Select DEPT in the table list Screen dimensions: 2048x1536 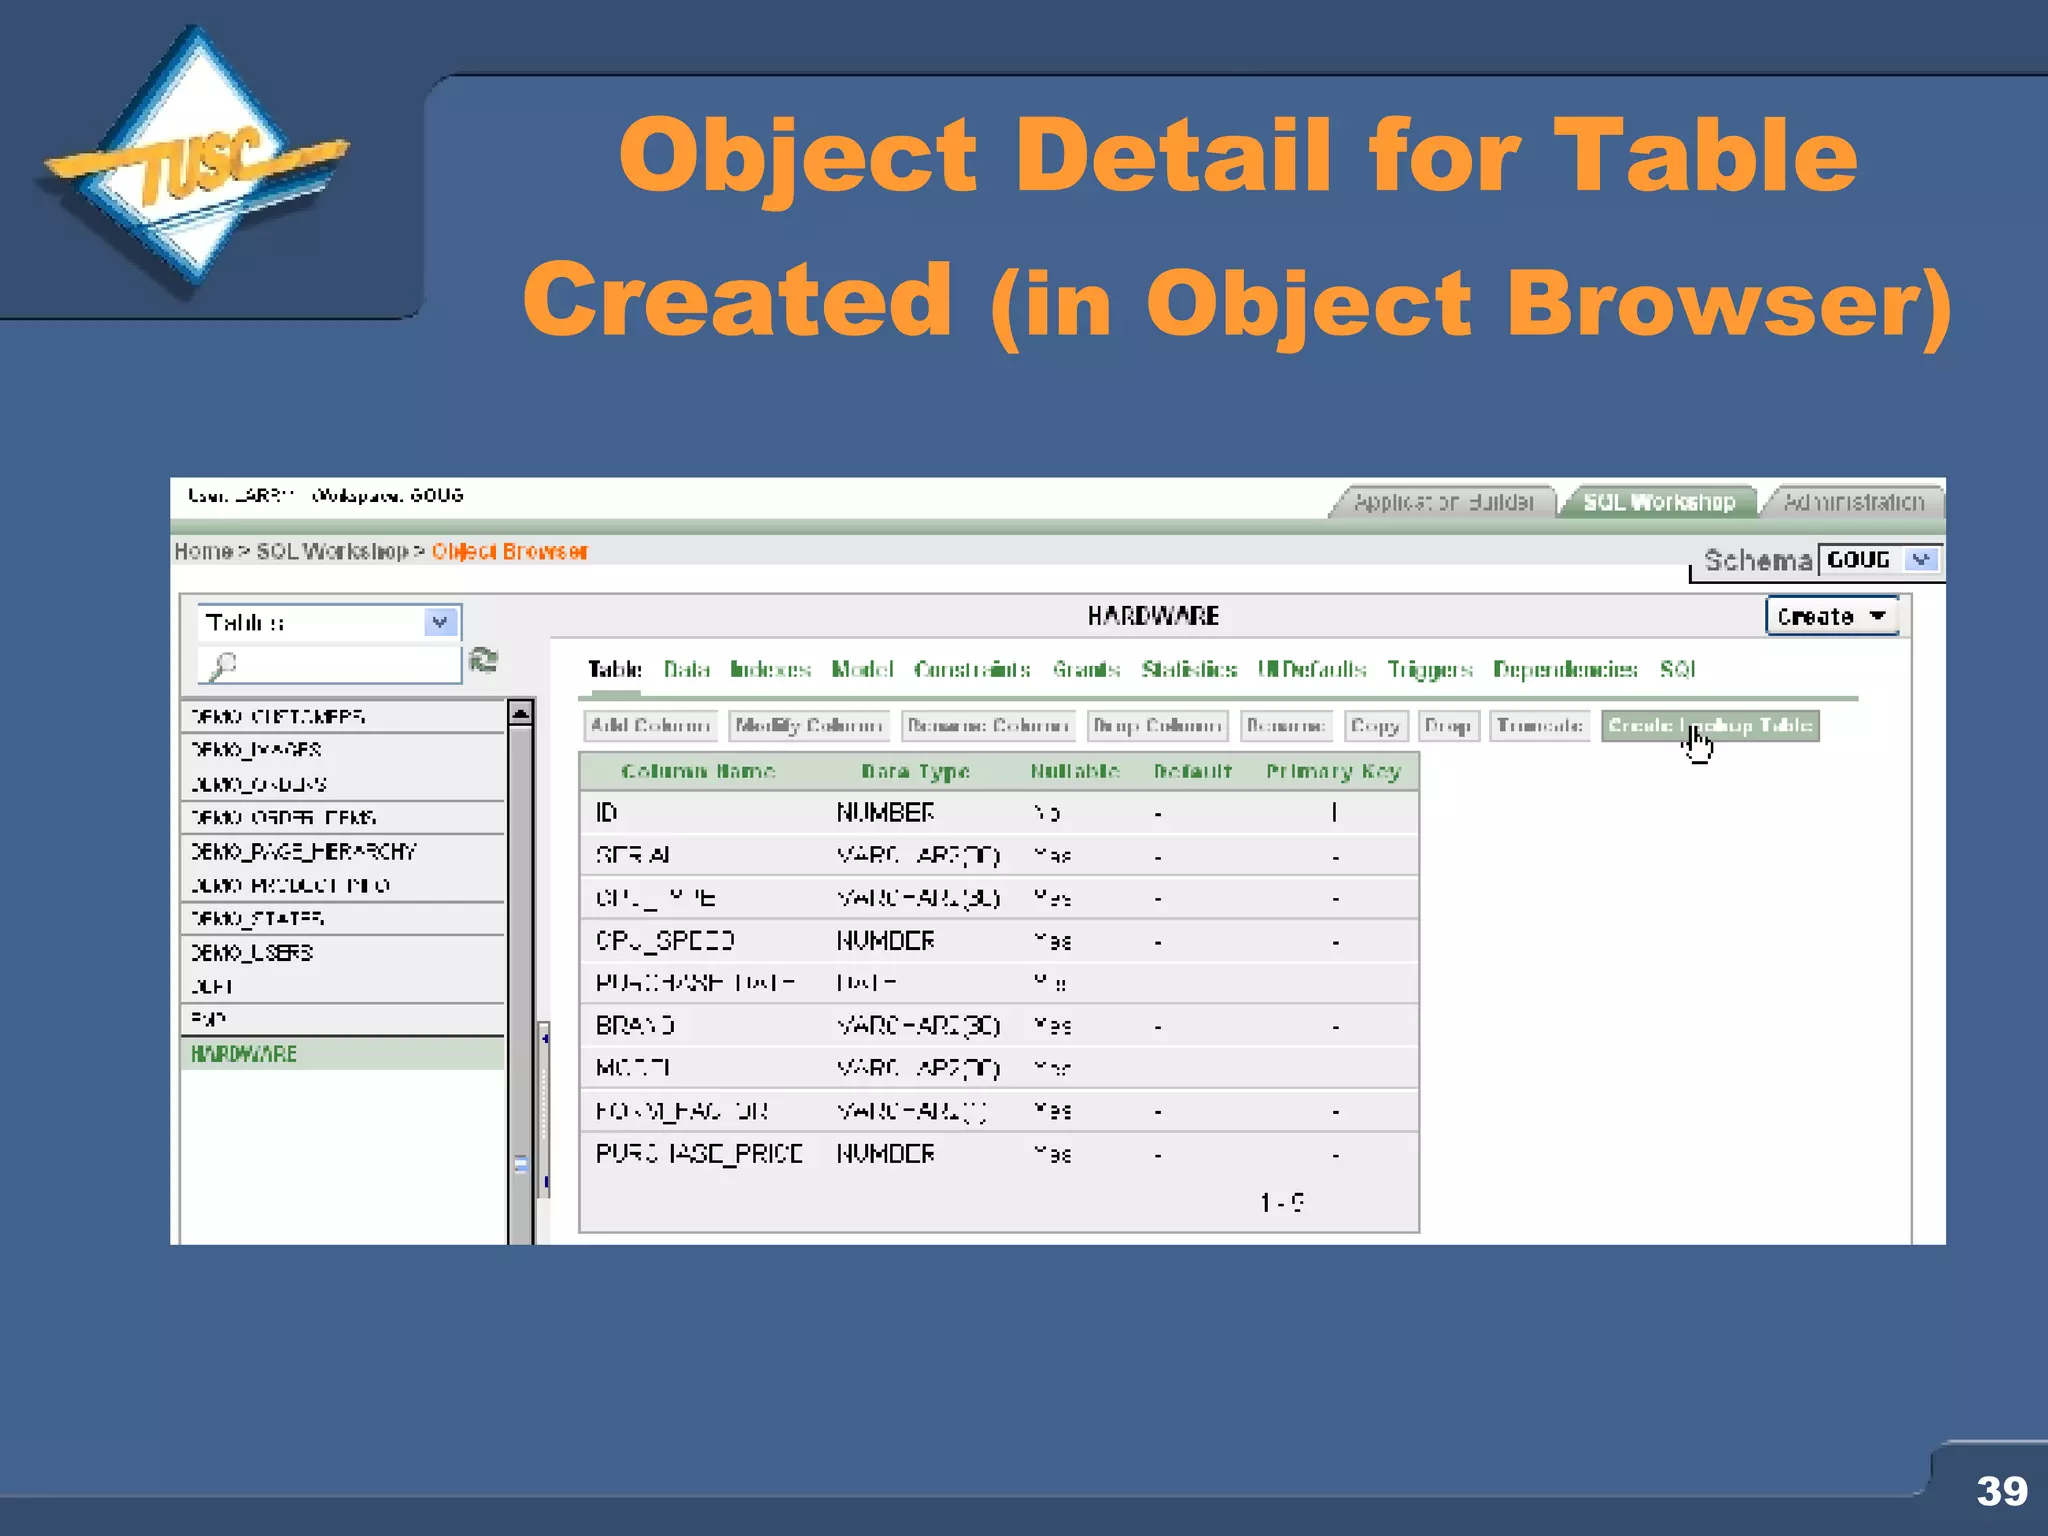(x=343, y=987)
